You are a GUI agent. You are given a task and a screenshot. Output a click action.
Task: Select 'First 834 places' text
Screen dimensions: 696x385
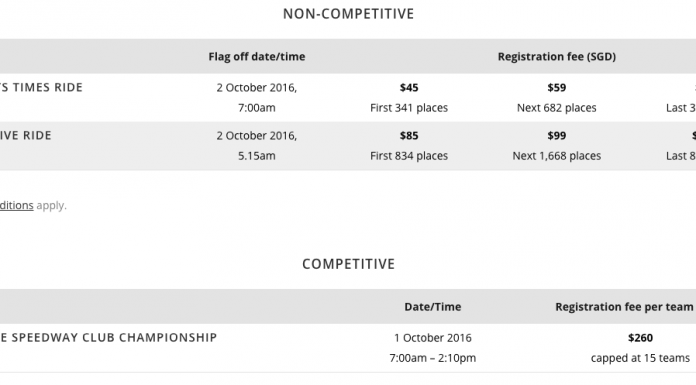[409, 156]
